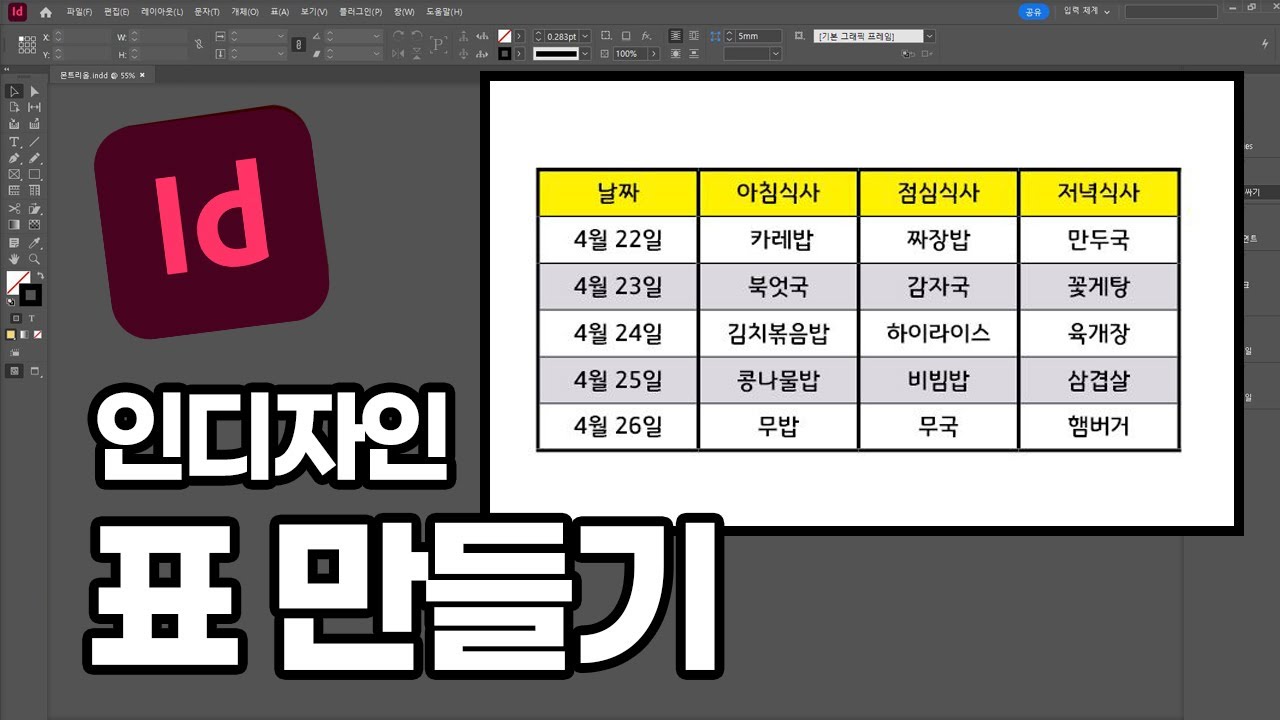1280x720 pixels.
Task: Click the blue 공유 share button
Action: click(x=1033, y=12)
